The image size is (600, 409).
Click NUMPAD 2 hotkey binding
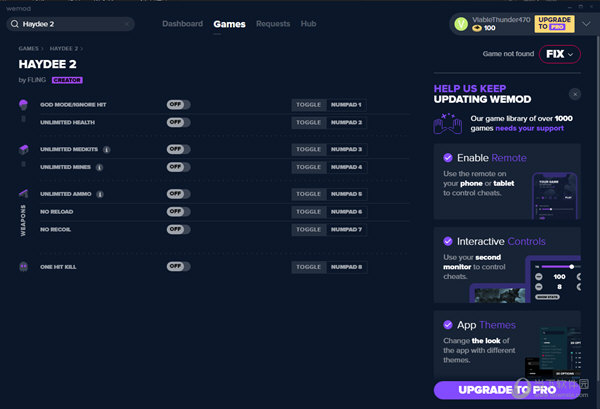click(x=346, y=123)
